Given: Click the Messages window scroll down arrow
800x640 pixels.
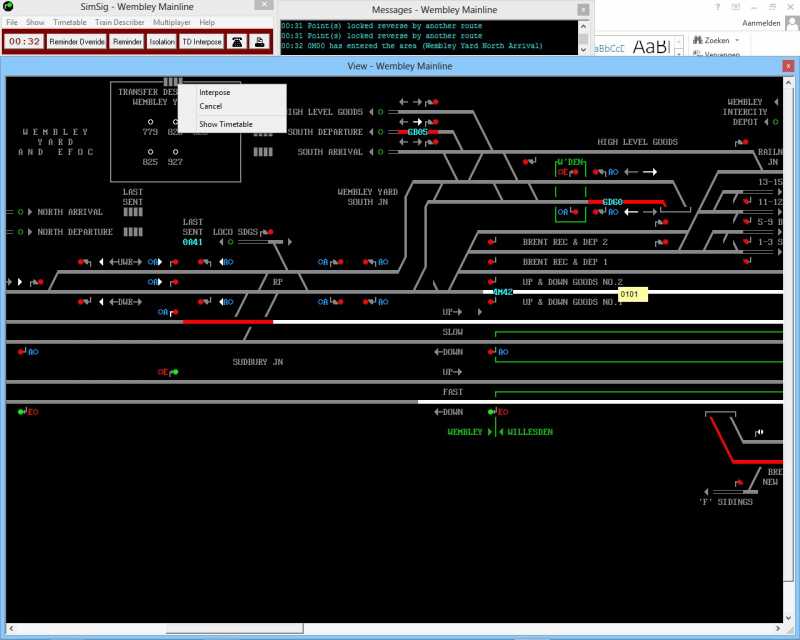Looking at the screenshot, I should [583, 50].
